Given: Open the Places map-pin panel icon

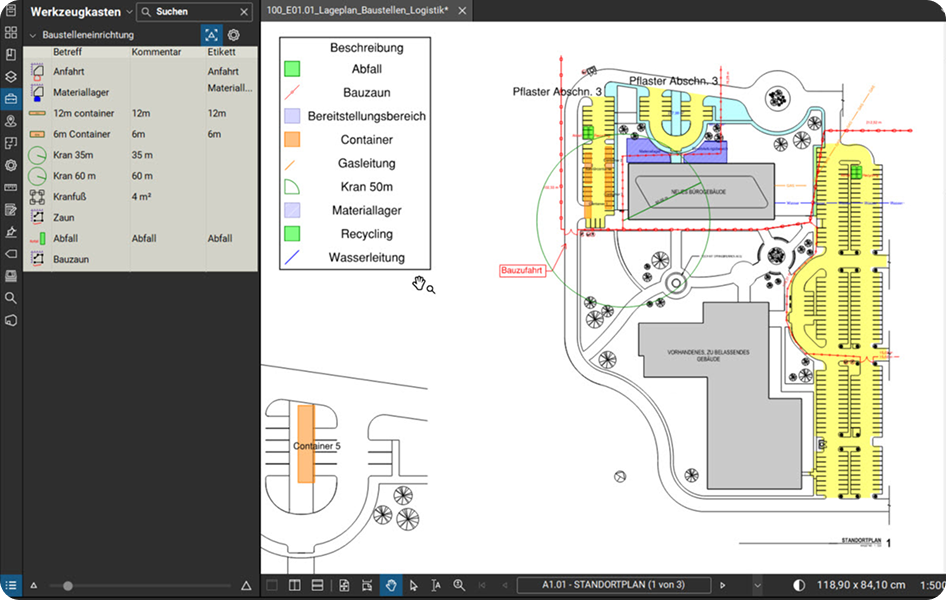Looking at the screenshot, I should pos(11,121).
